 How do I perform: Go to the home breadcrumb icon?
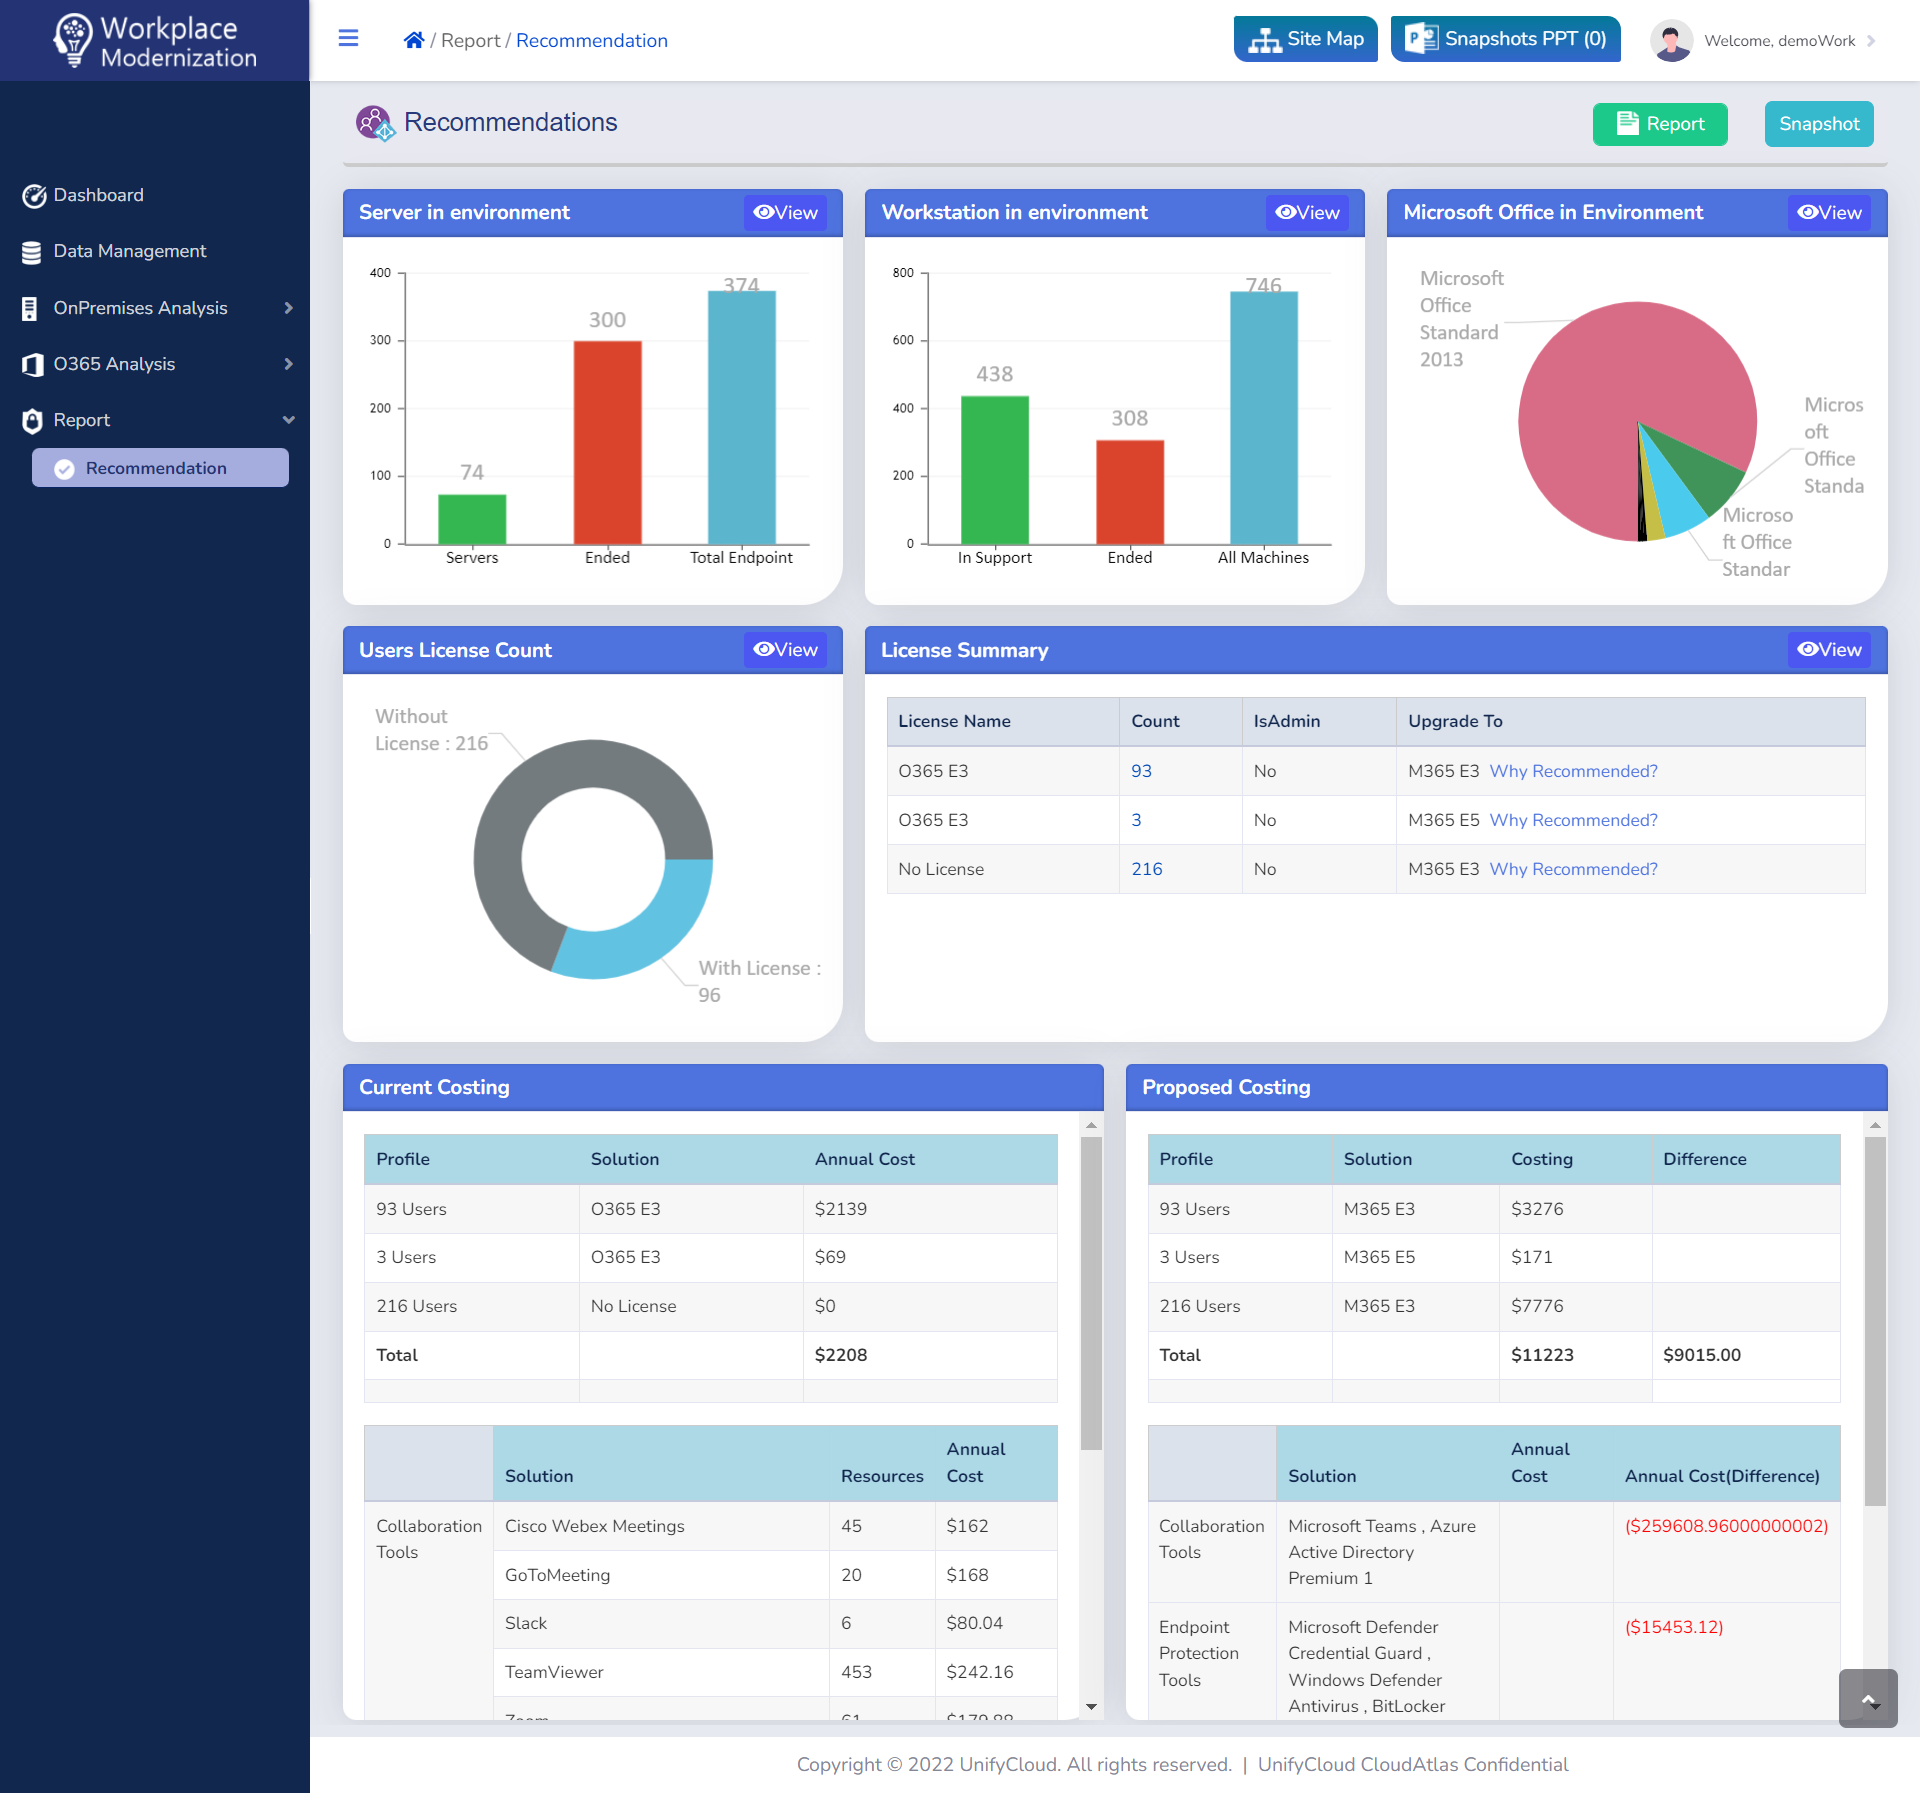pyautogui.click(x=413, y=40)
